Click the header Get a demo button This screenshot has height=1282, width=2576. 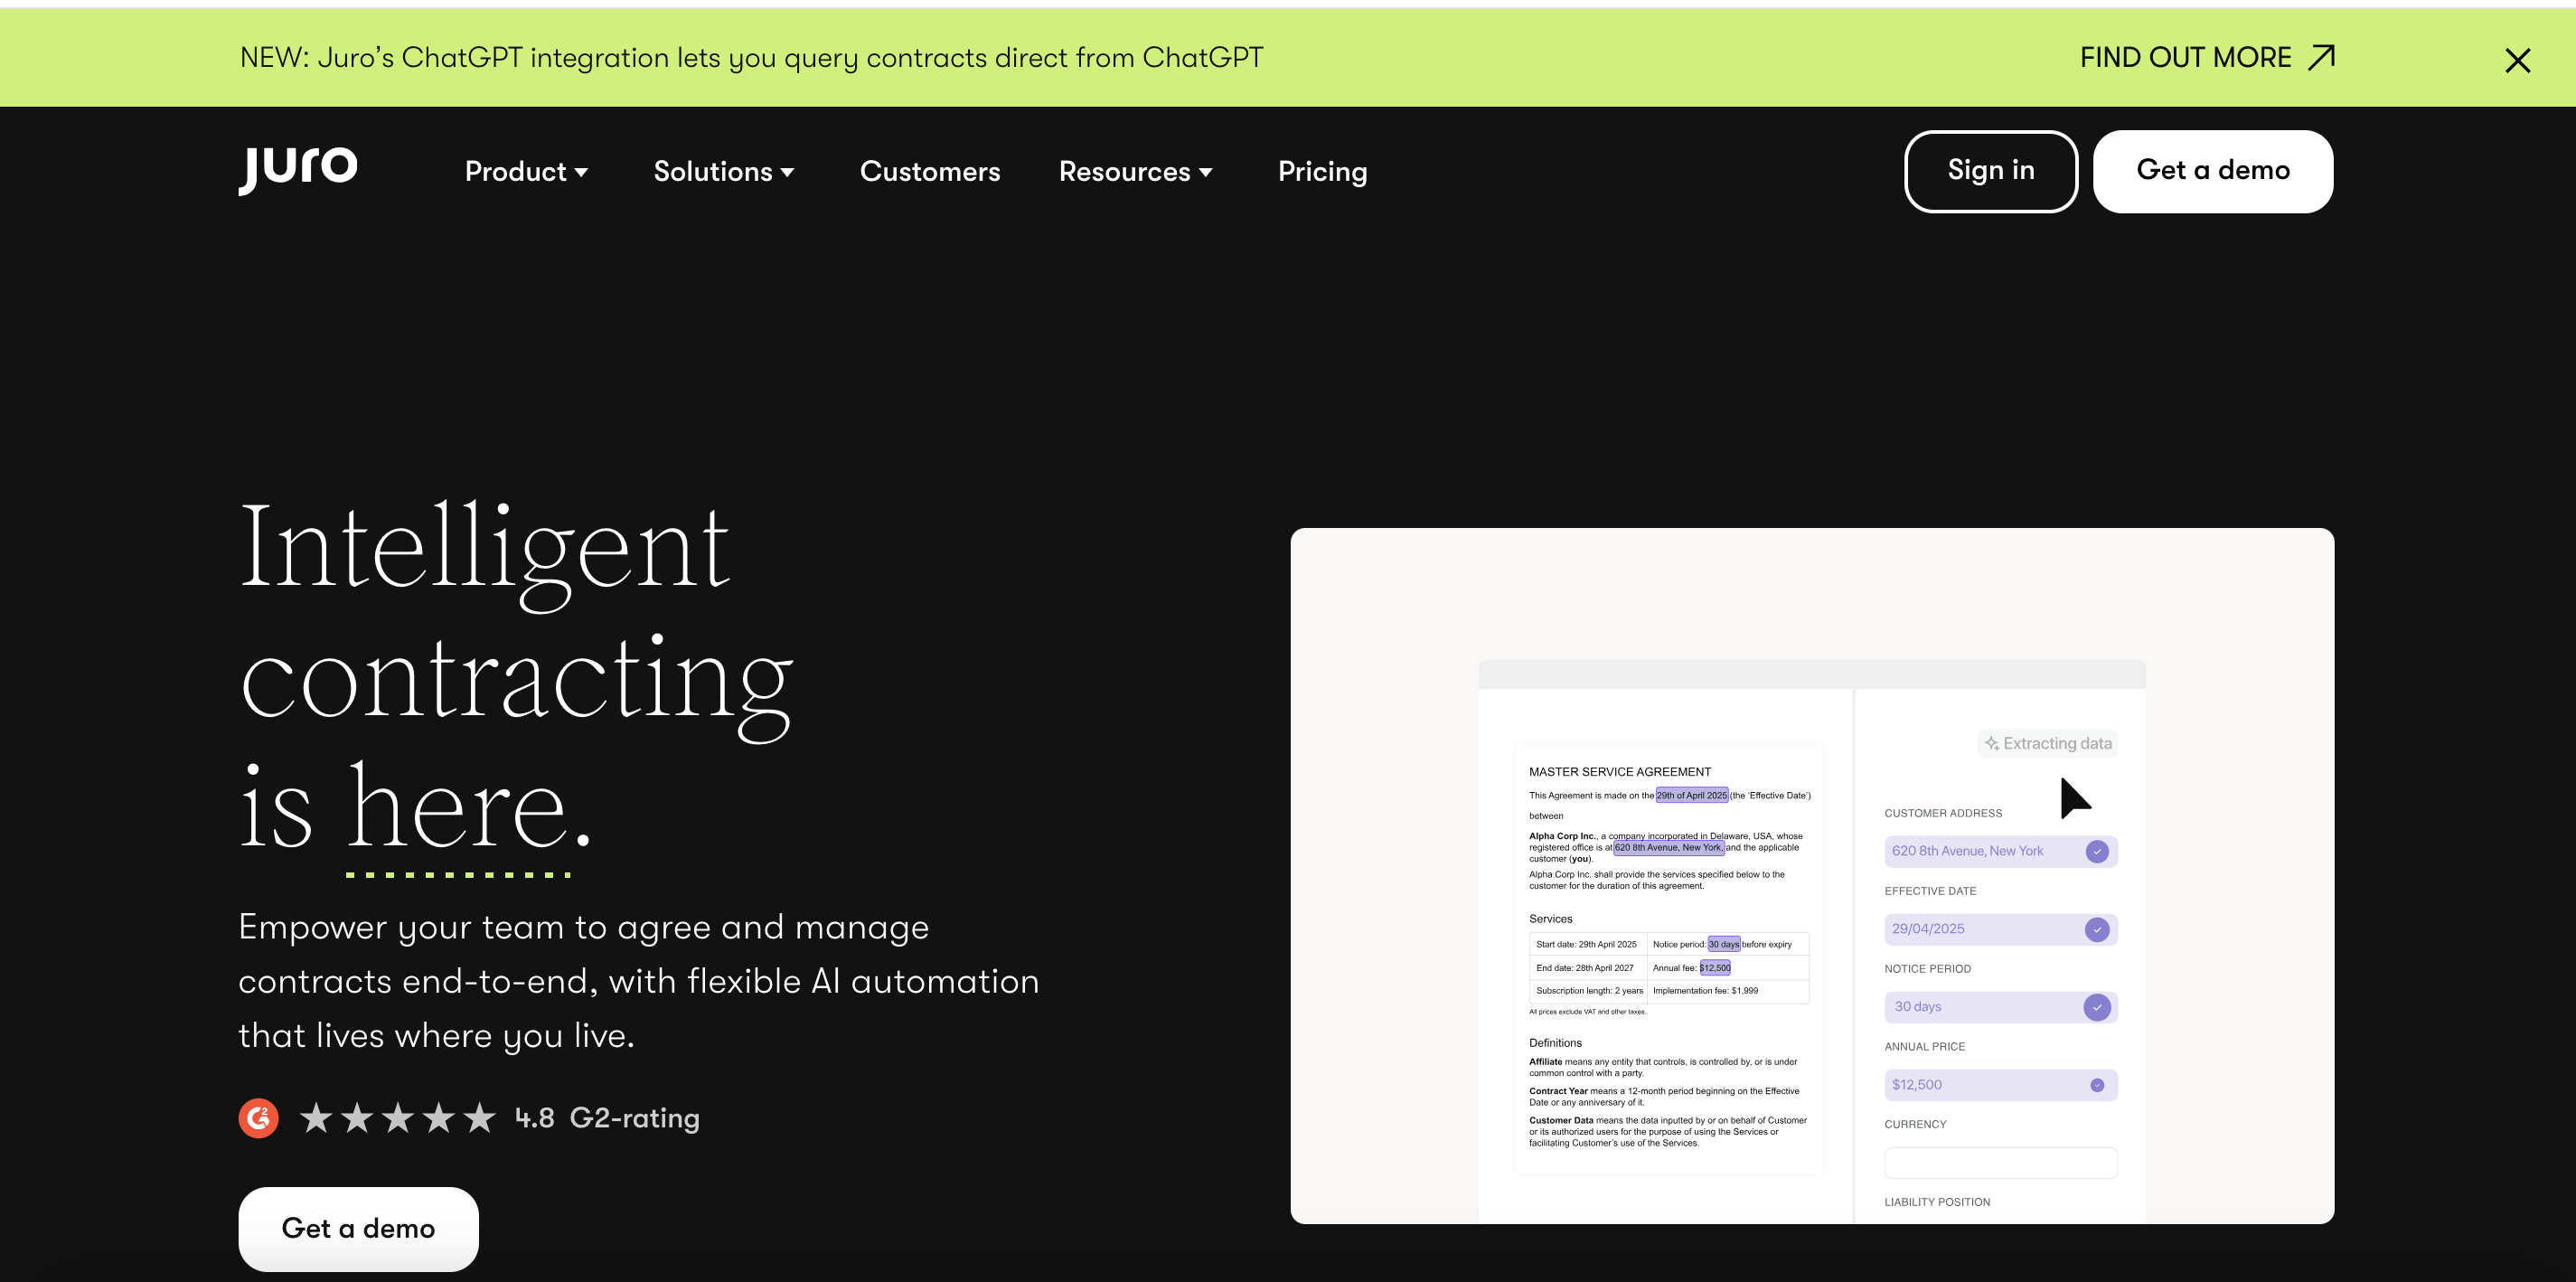click(x=2212, y=171)
